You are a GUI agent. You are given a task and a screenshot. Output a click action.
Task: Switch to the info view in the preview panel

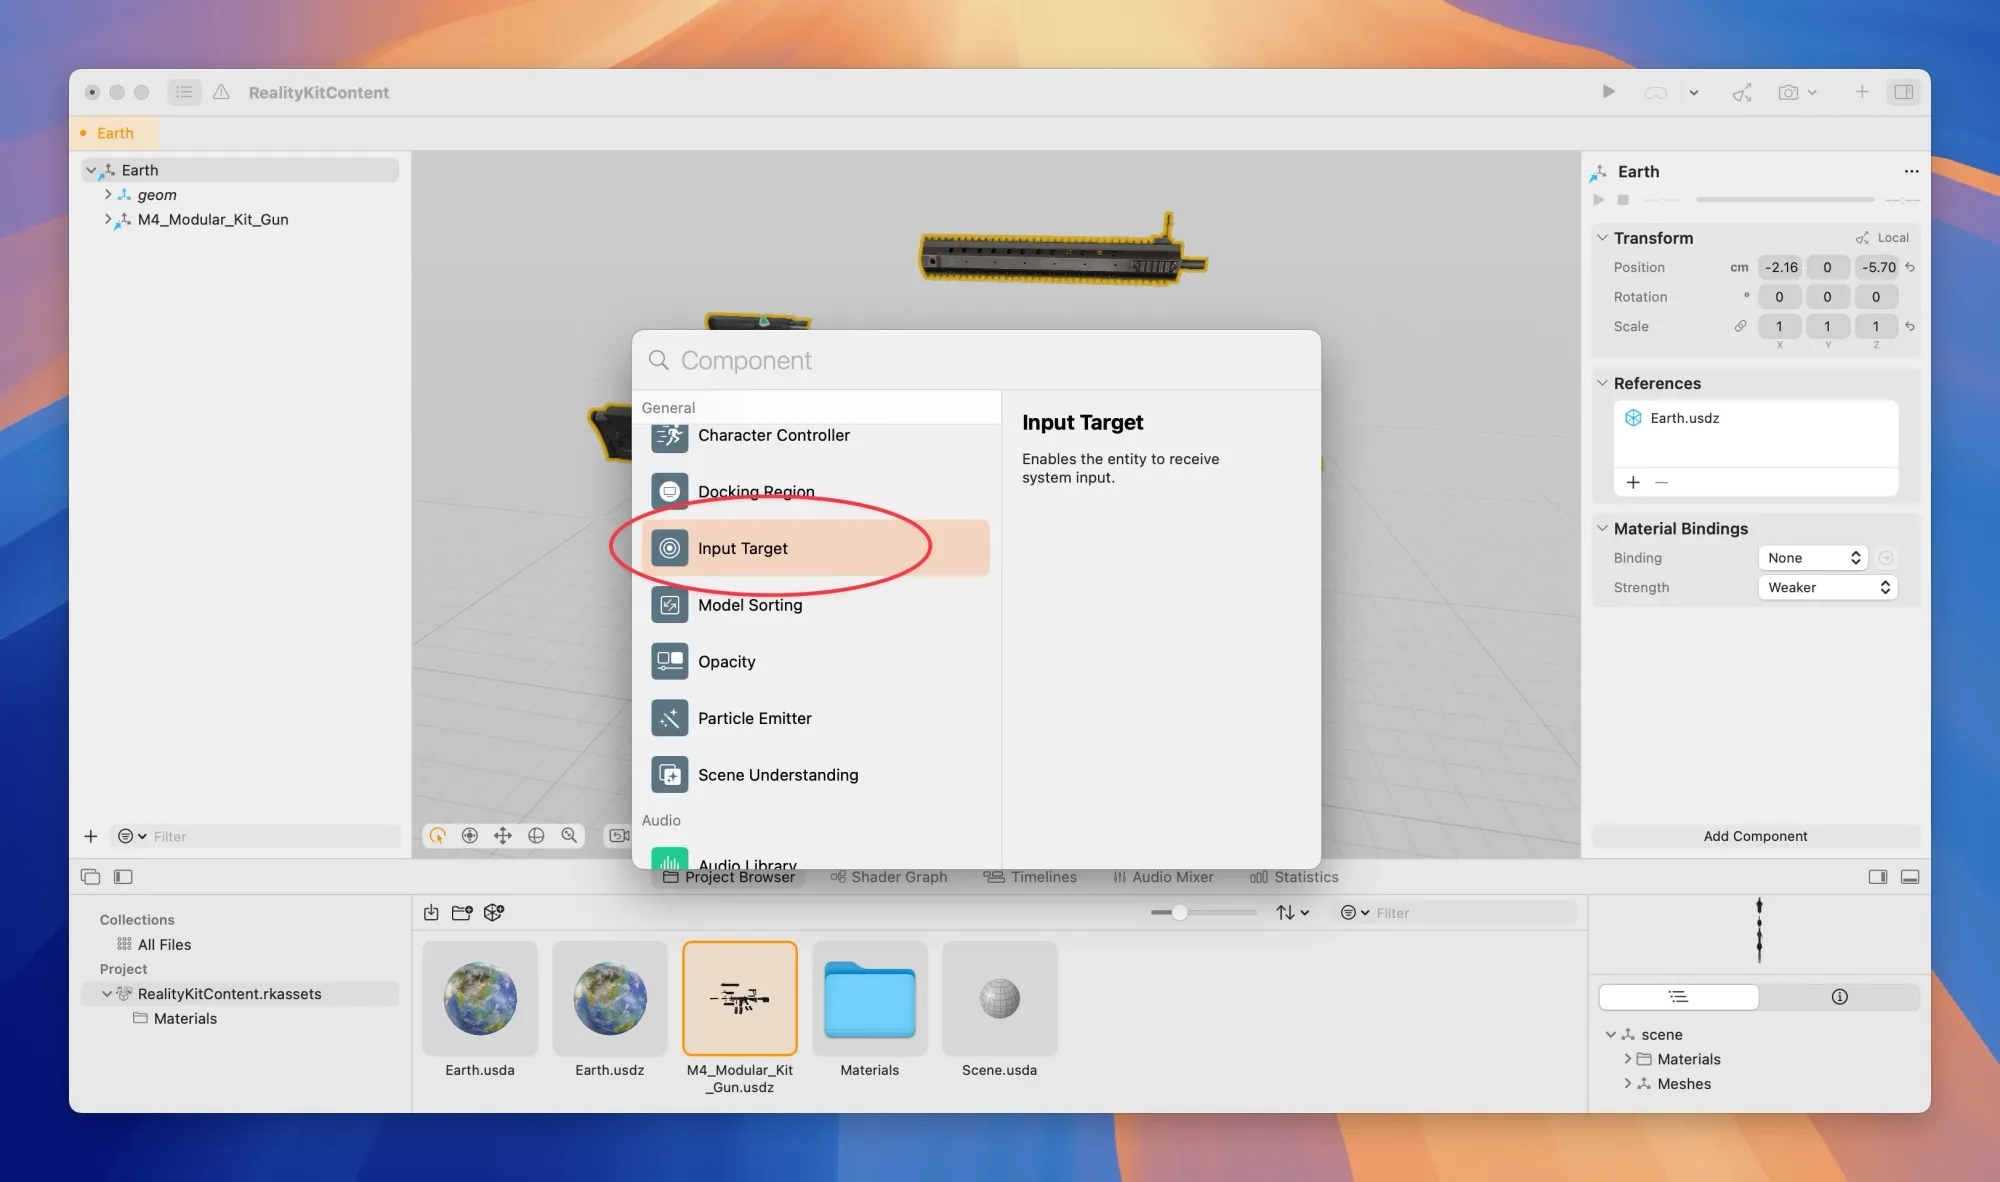click(1839, 996)
